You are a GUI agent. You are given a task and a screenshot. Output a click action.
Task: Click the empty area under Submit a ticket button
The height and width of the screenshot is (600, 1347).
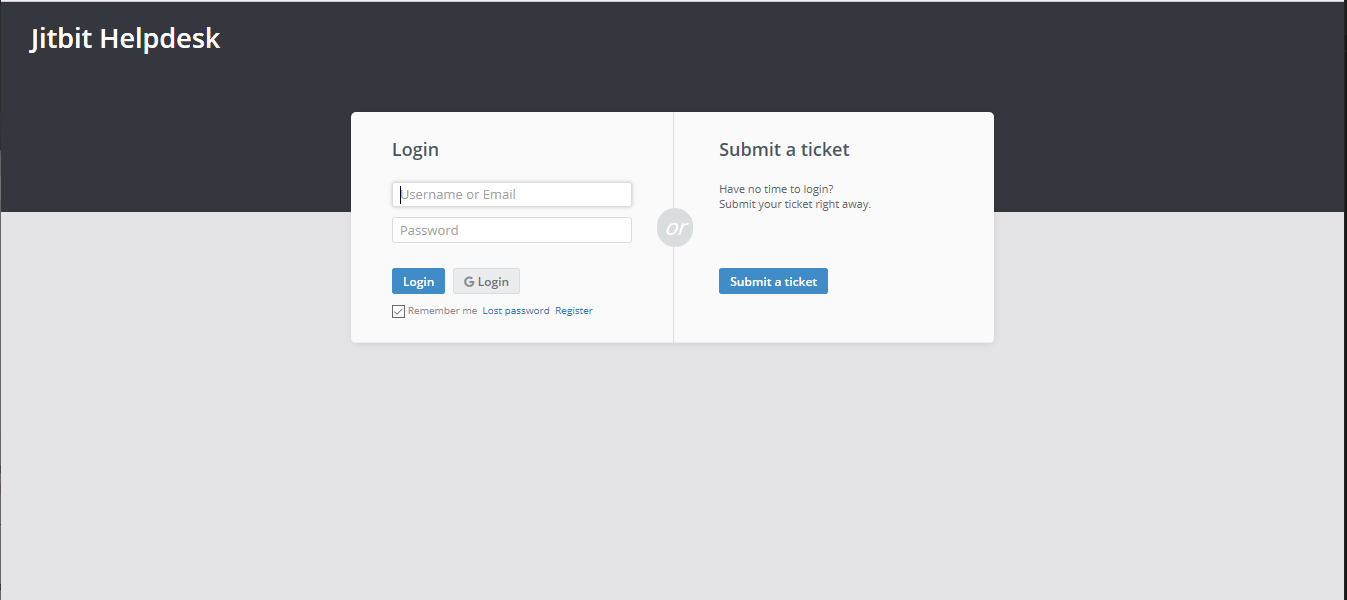pos(833,318)
